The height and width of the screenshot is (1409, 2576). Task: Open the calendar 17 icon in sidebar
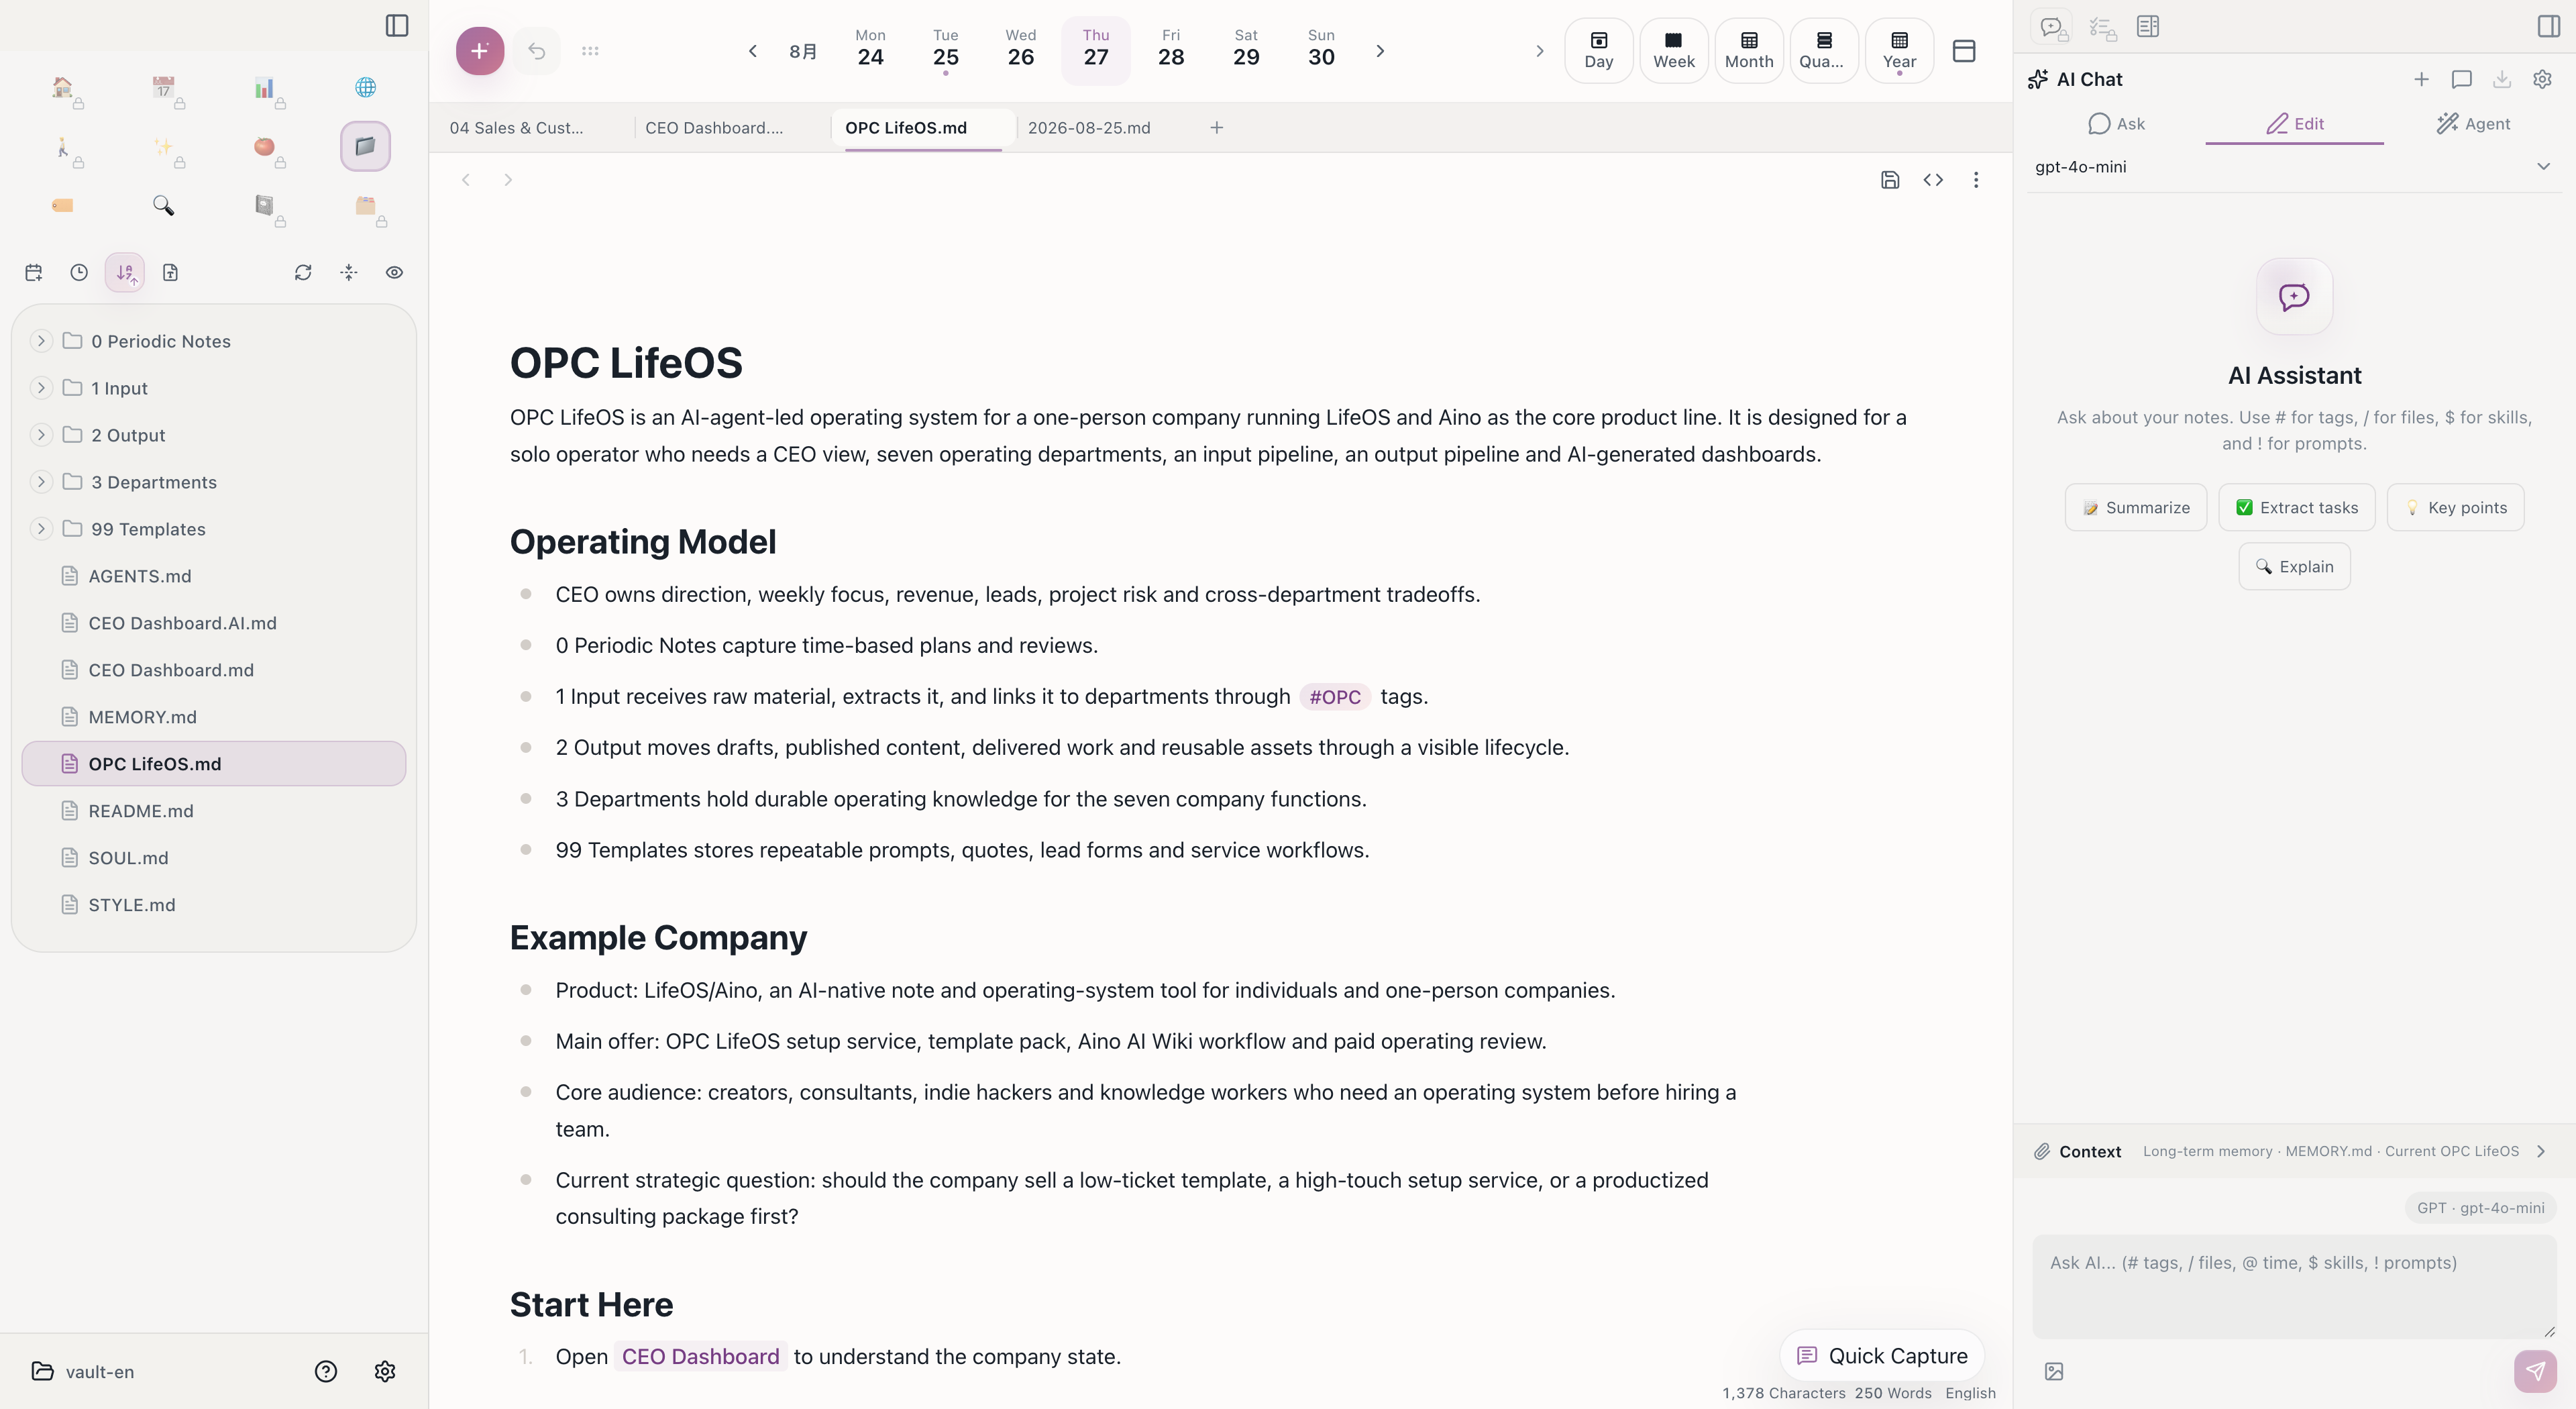164,88
